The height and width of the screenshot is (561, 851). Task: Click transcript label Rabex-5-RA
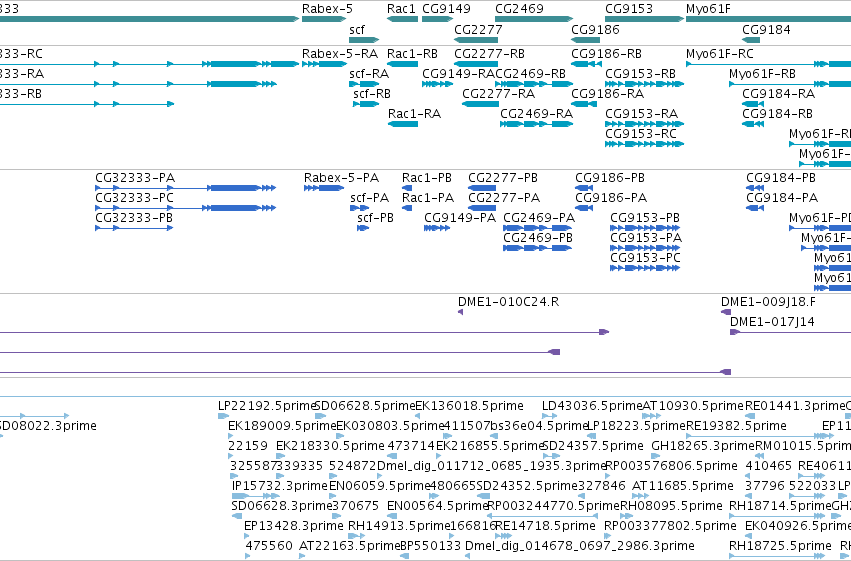point(340,54)
